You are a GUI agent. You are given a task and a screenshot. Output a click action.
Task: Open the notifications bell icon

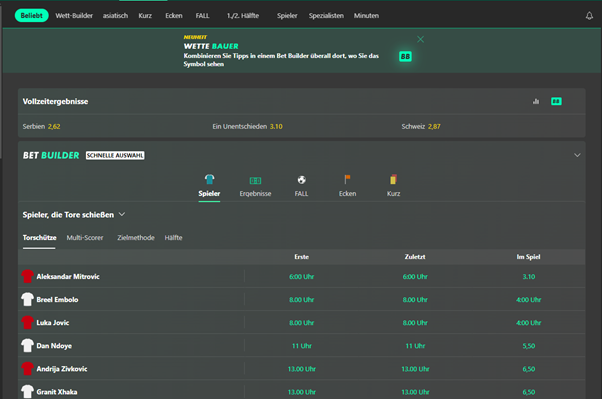tap(589, 16)
